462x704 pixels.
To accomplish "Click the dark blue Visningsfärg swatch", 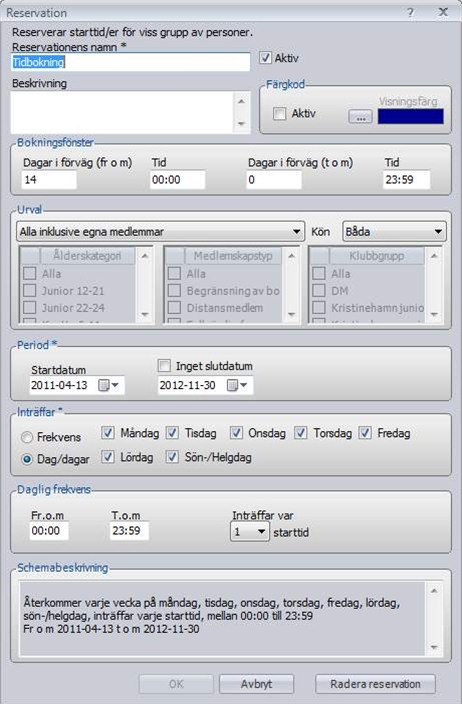I will click(x=410, y=116).
